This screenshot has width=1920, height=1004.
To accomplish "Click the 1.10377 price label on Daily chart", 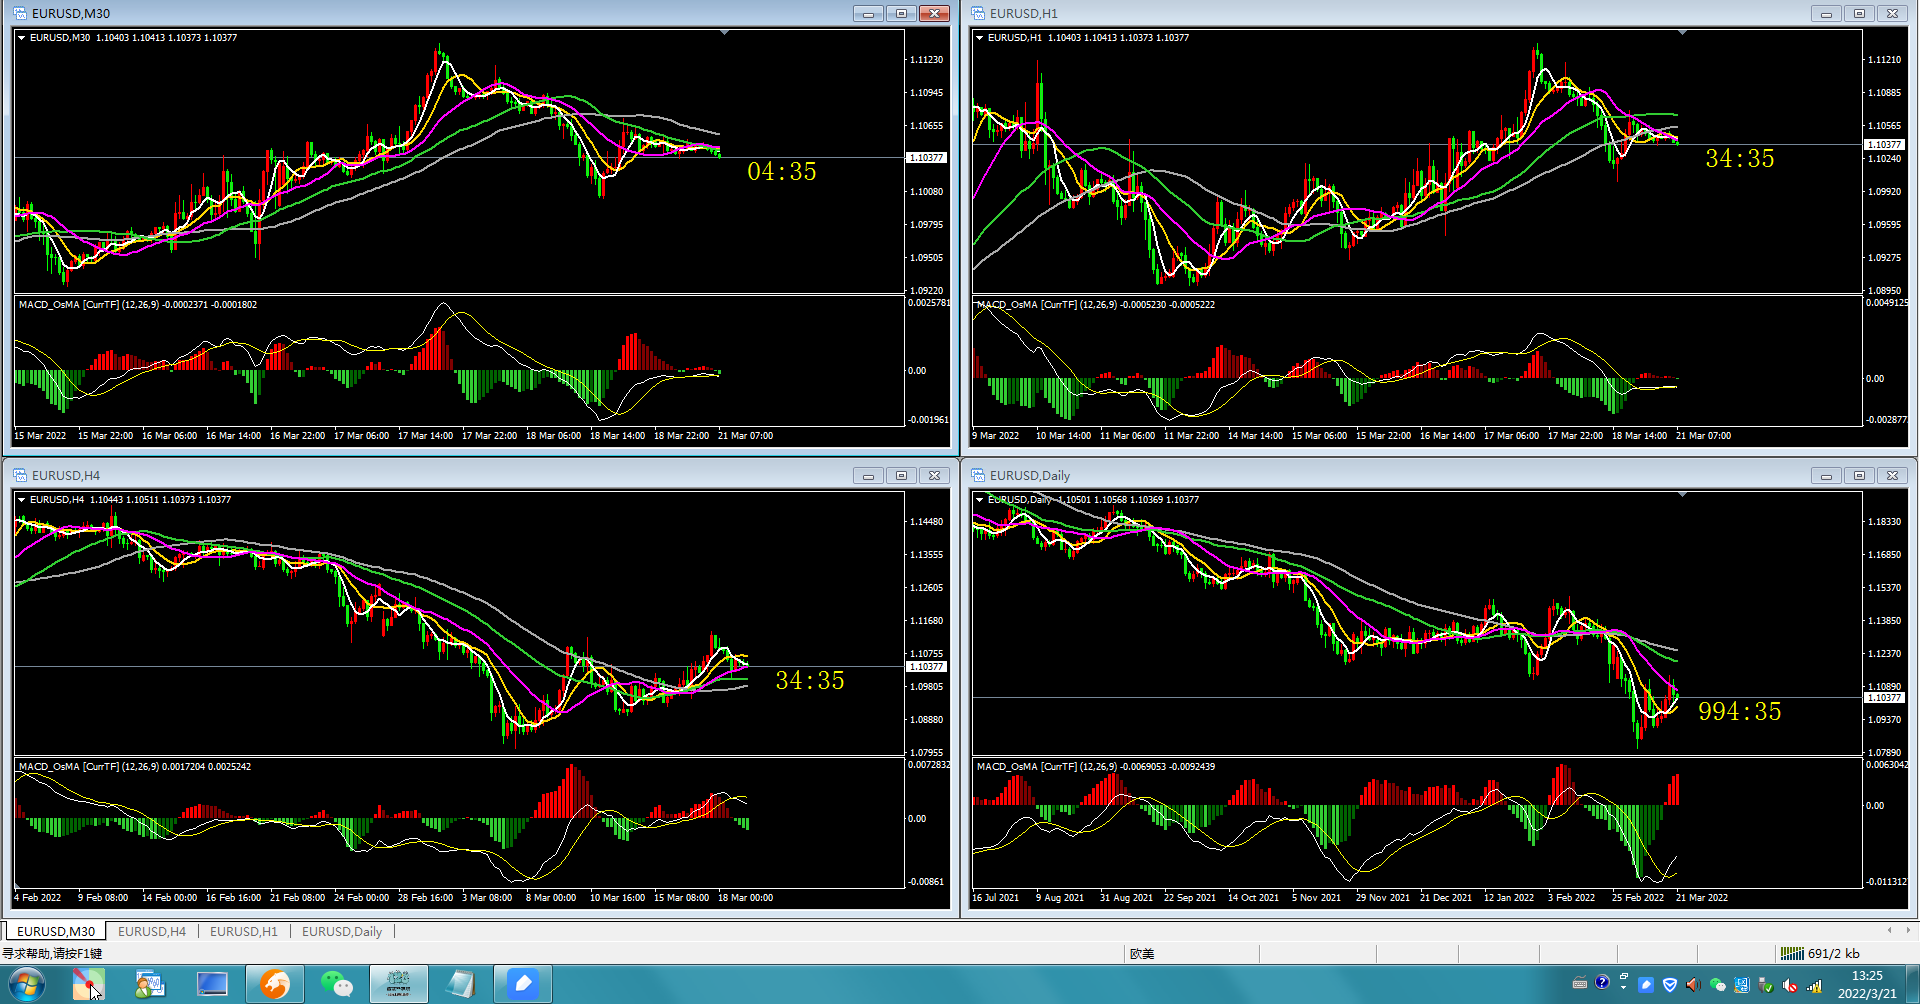I will (1884, 698).
